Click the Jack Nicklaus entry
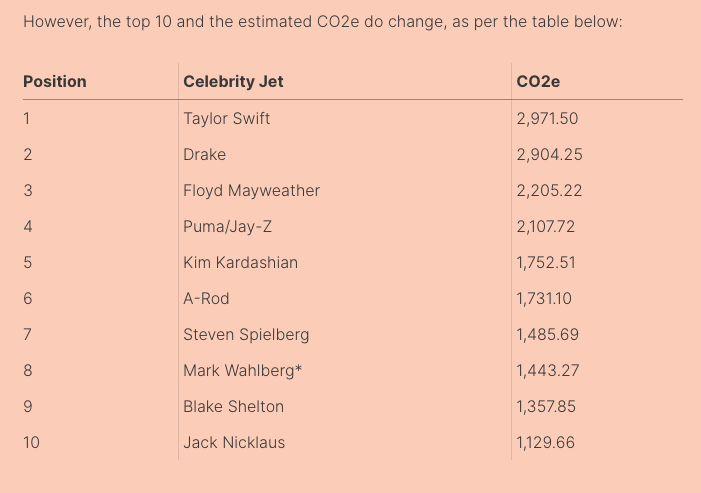The image size is (701, 493). click(x=234, y=442)
